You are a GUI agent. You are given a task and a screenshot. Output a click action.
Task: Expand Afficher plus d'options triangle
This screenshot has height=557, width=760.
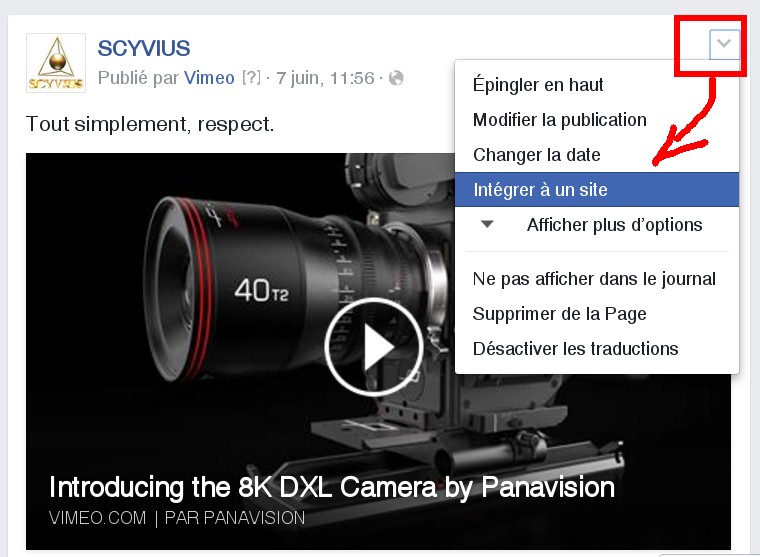click(487, 224)
